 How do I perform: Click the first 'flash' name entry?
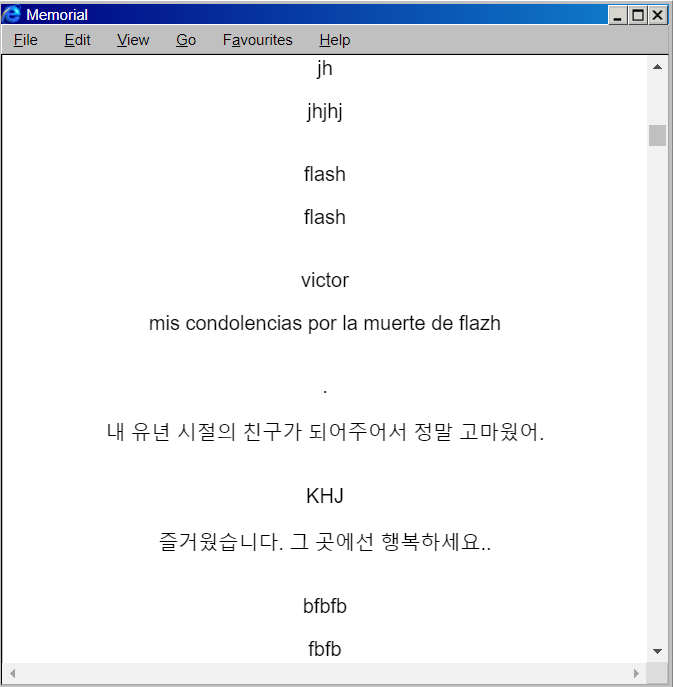point(325,174)
